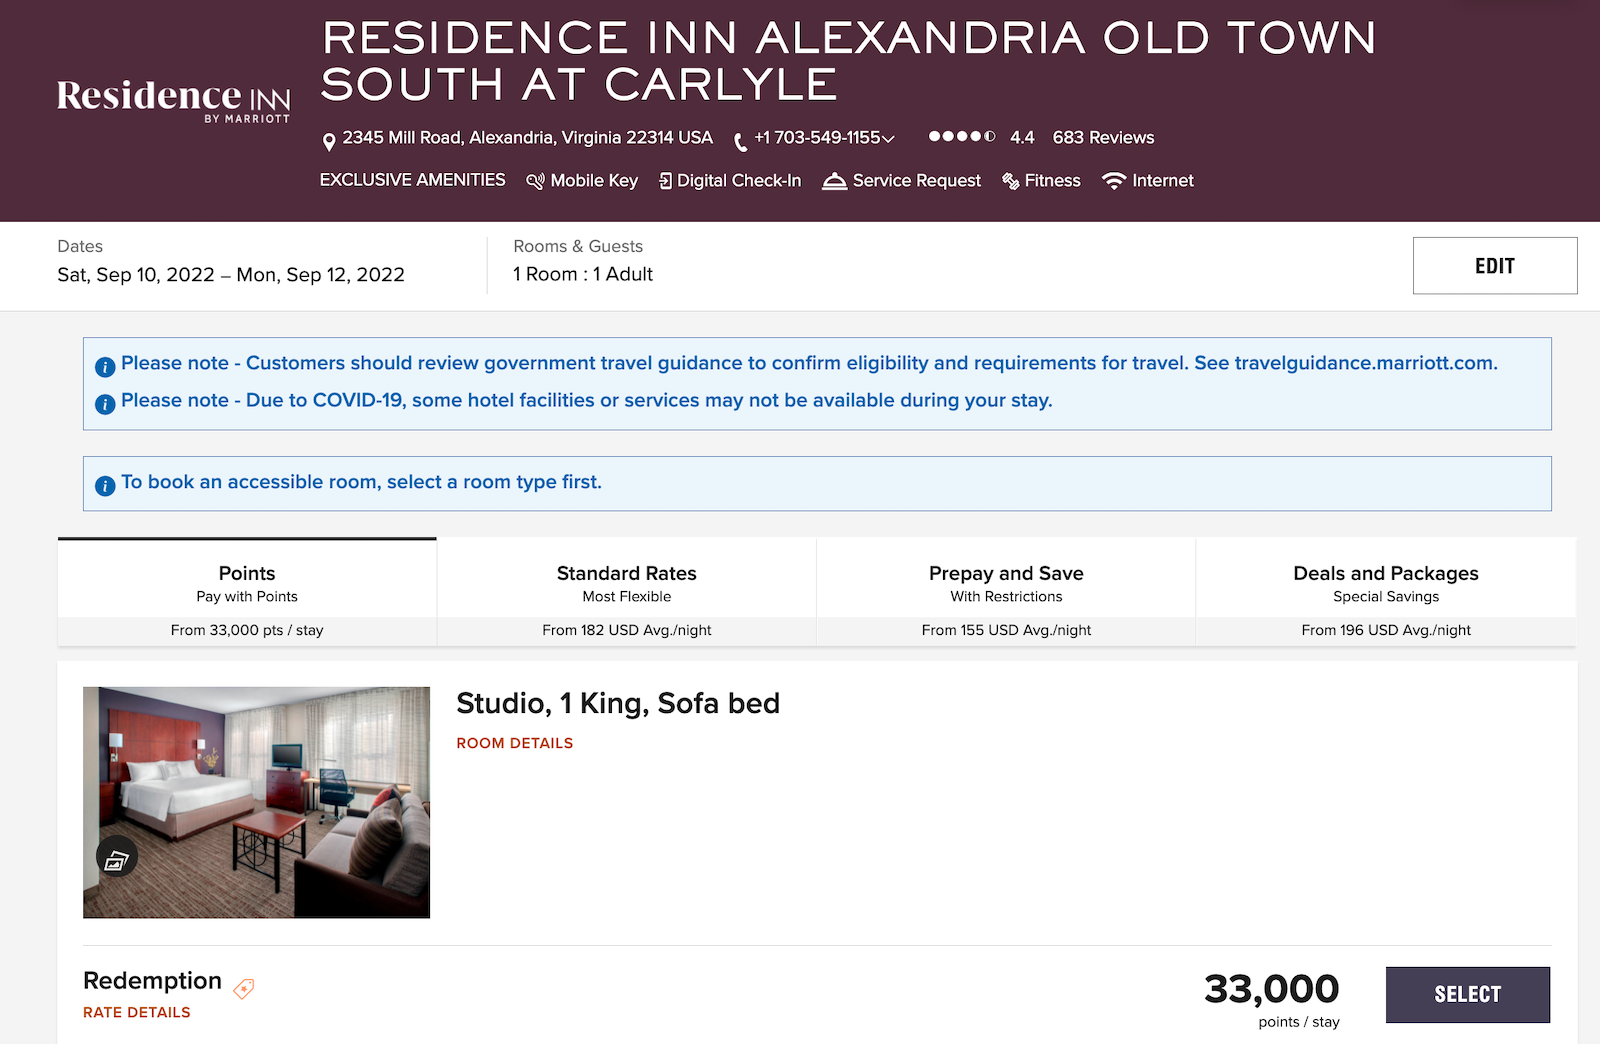Click the Service Request bell icon
The width and height of the screenshot is (1600, 1044).
[x=833, y=181]
